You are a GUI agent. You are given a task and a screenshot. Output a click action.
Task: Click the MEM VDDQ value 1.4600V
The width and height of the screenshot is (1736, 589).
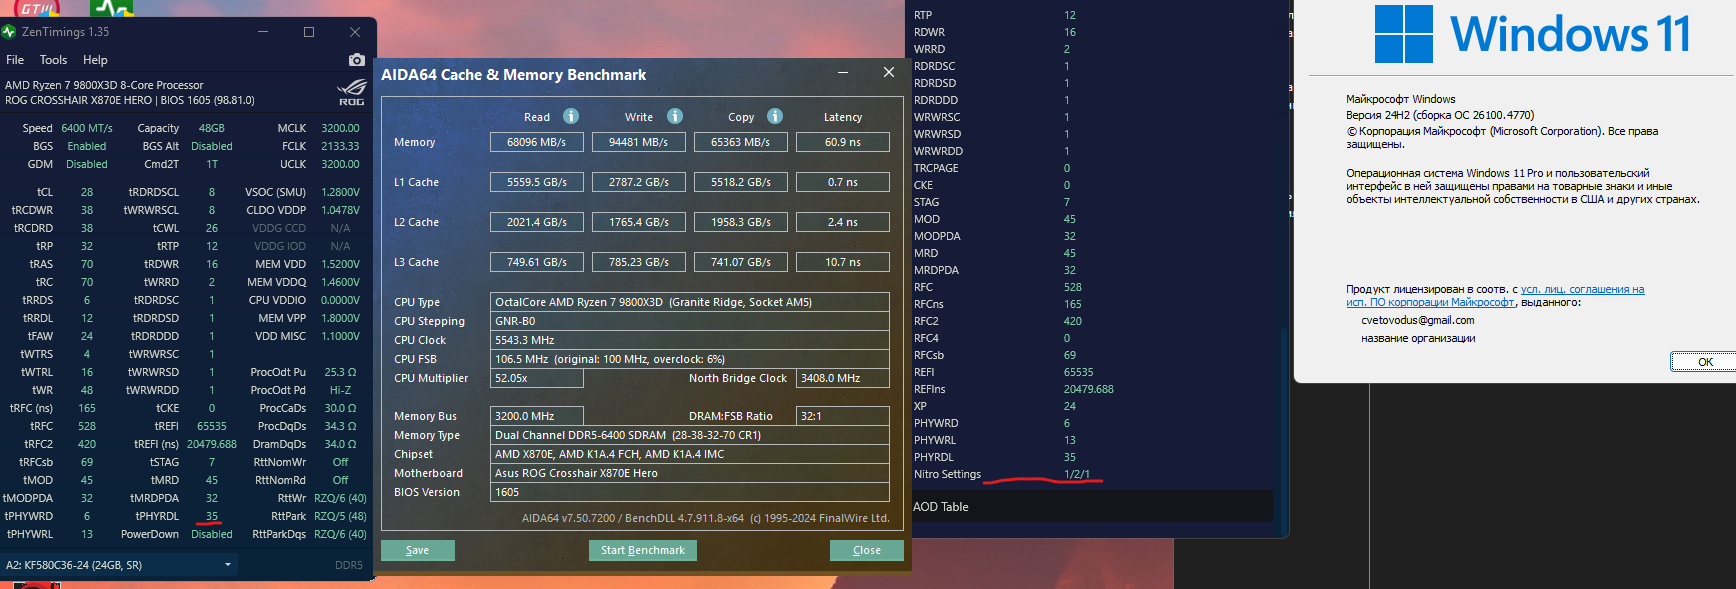coord(340,282)
